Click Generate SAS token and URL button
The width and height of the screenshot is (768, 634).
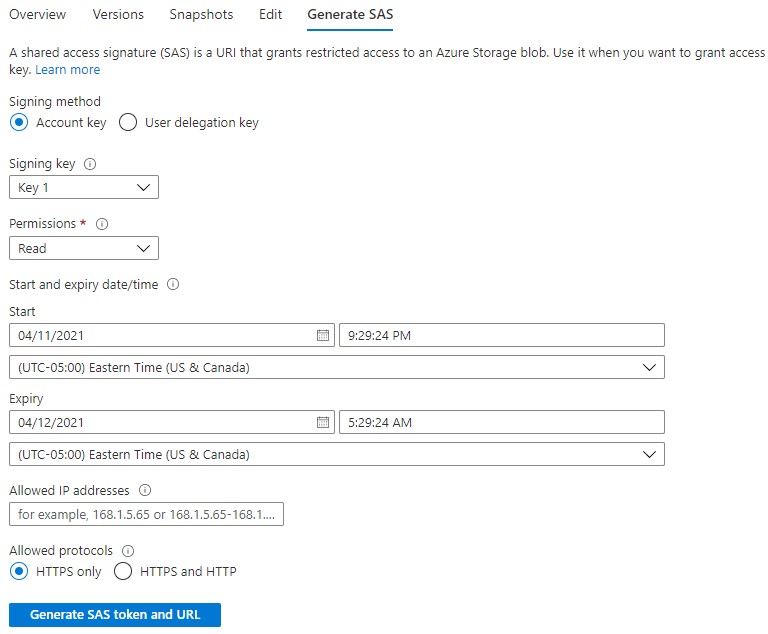[115, 614]
